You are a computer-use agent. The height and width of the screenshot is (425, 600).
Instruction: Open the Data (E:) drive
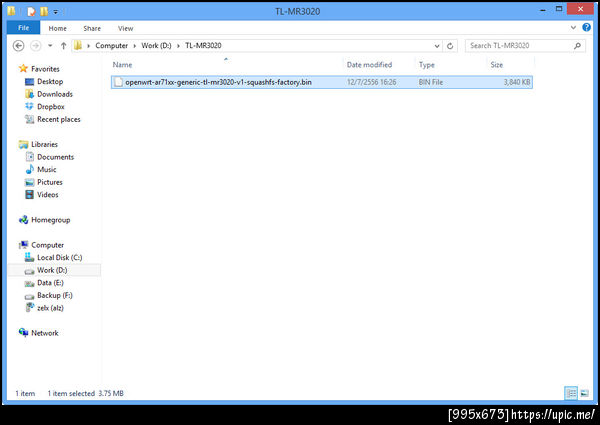click(x=50, y=283)
